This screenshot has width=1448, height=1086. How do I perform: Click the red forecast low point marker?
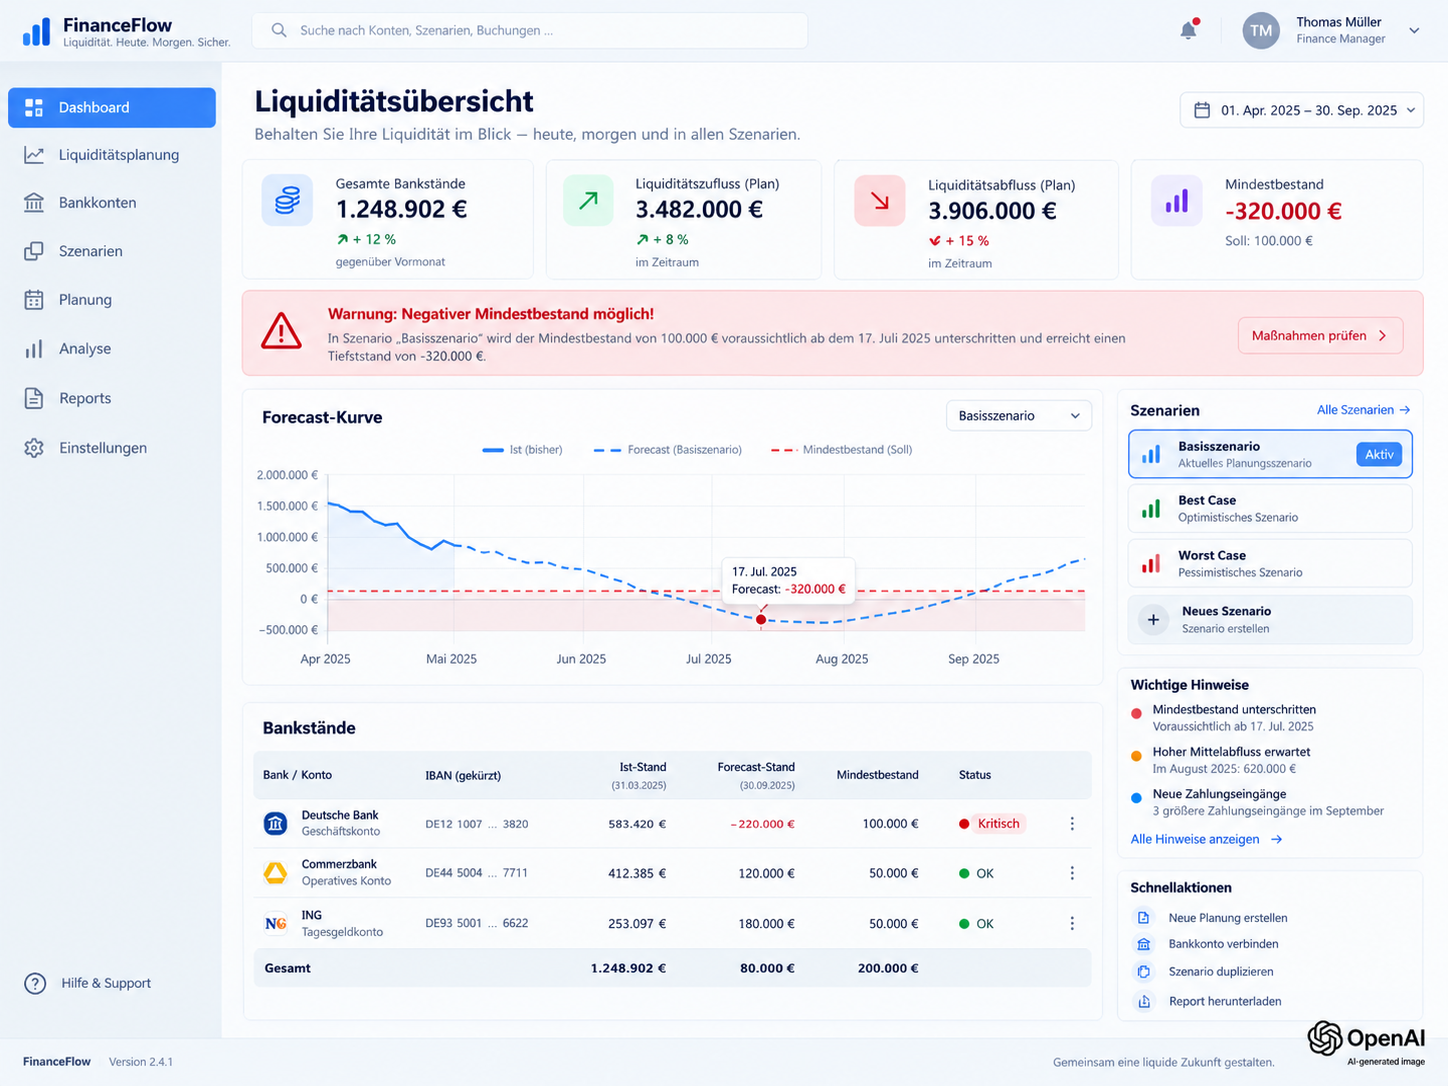[x=761, y=620]
